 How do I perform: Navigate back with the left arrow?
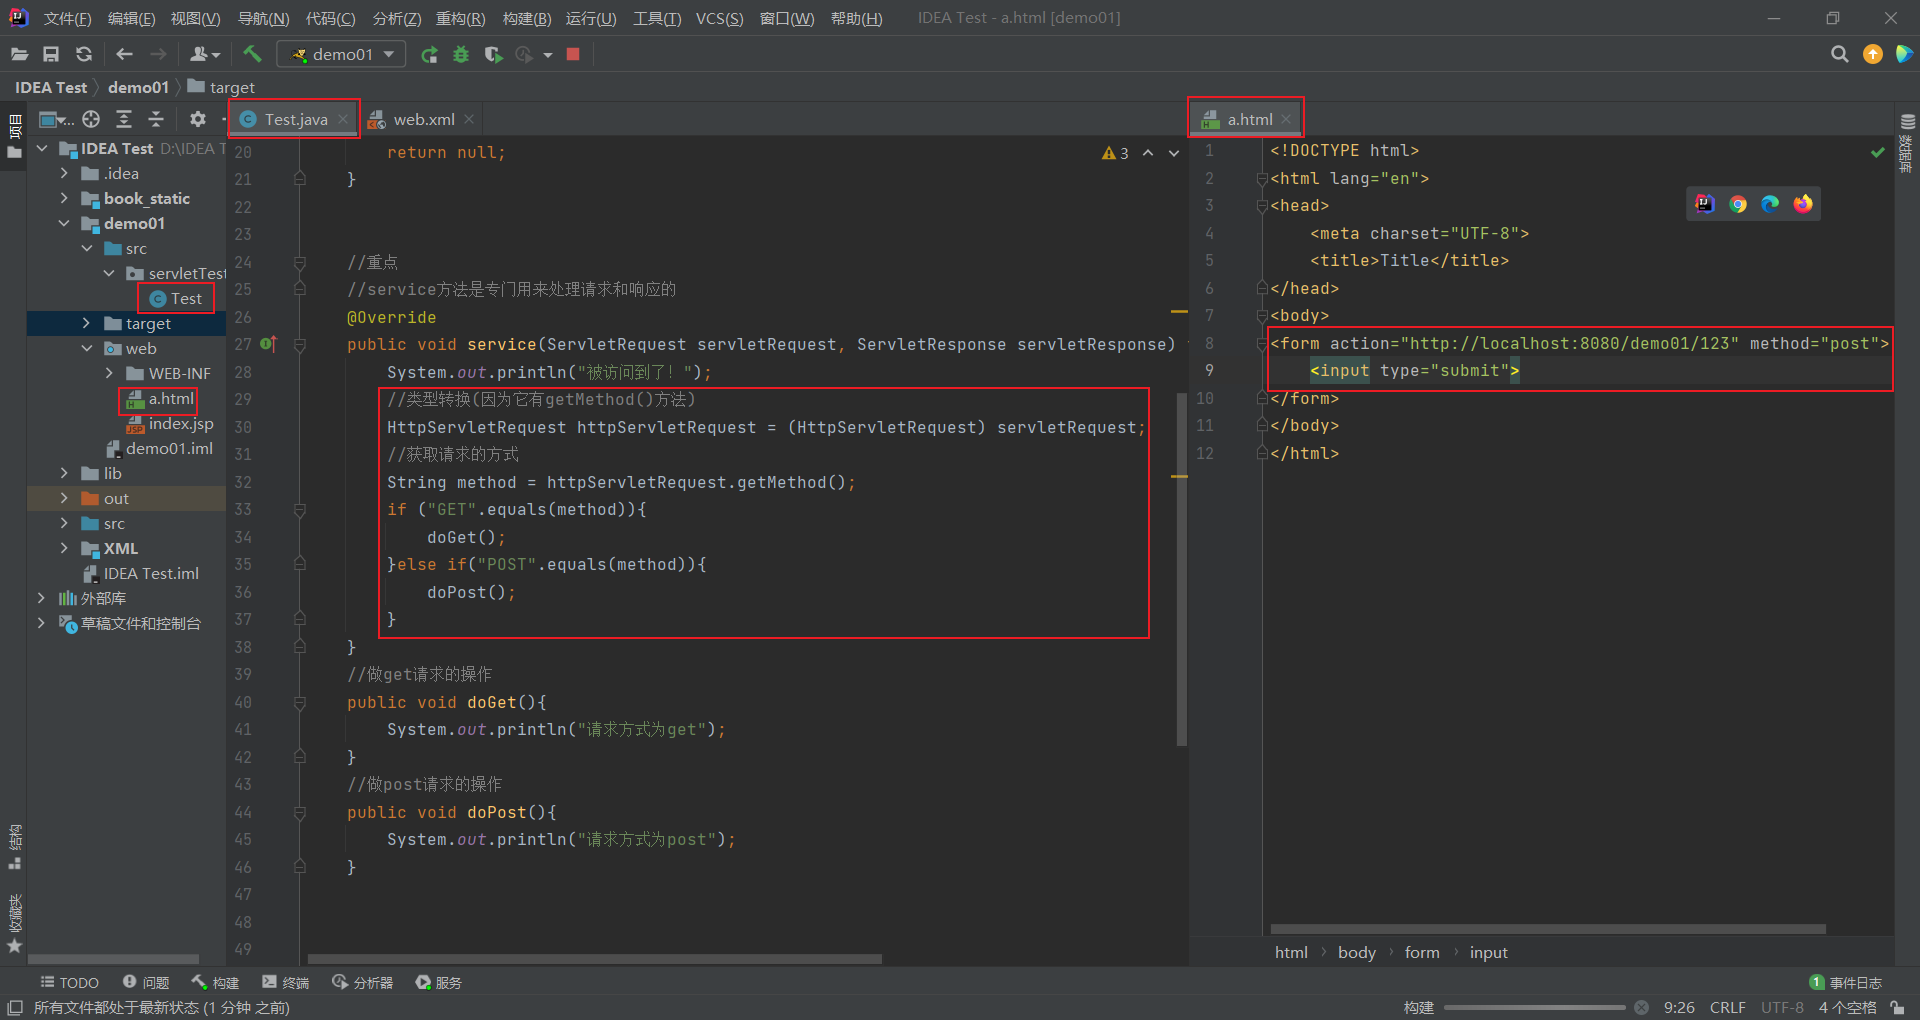(x=124, y=54)
